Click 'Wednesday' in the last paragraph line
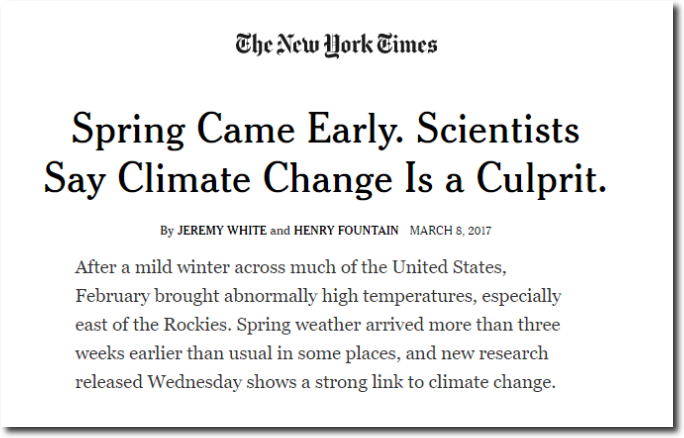The image size is (684, 438). tap(194, 383)
